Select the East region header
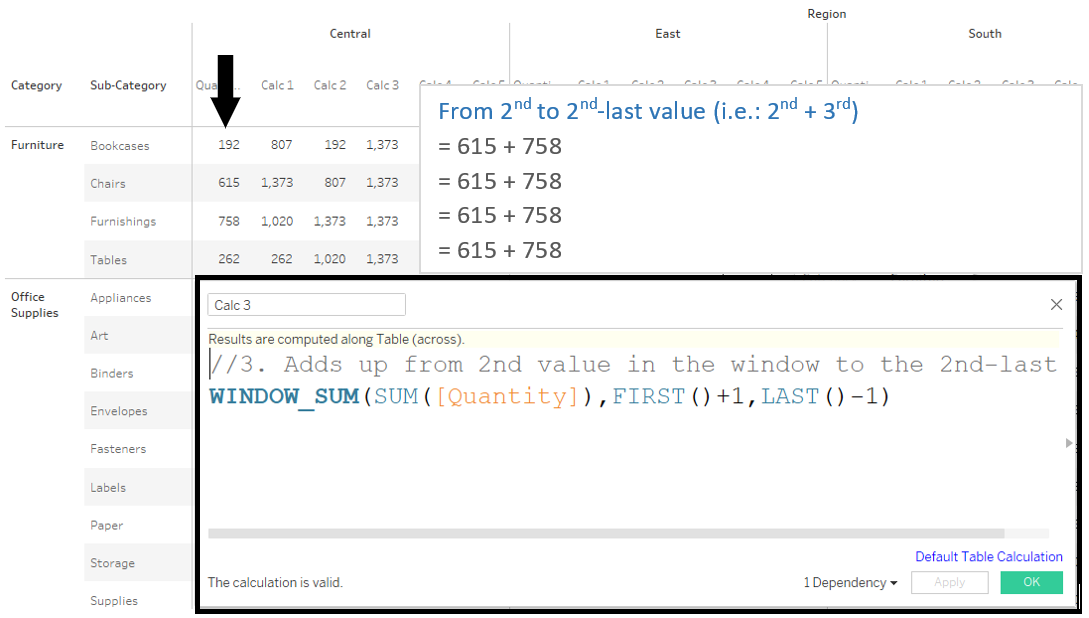 click(x=668, y=34)
